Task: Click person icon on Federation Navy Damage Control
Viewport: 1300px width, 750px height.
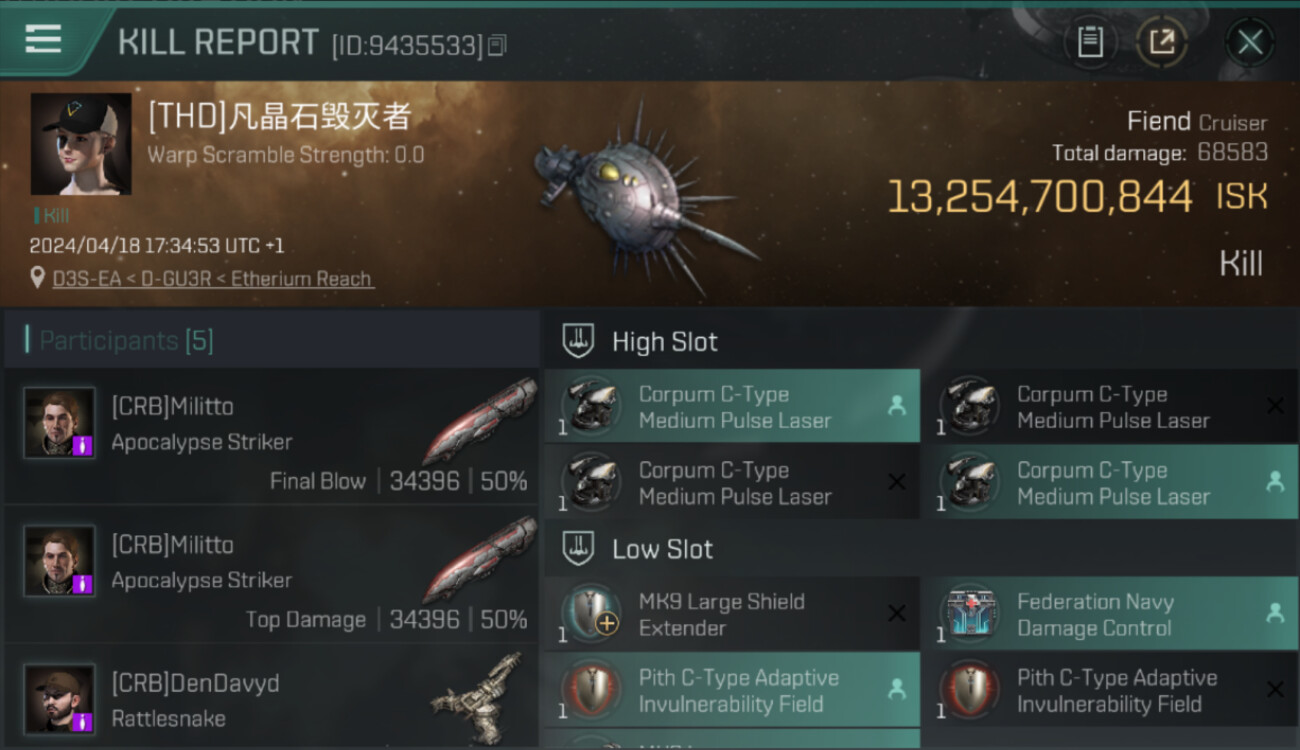Action: pos(1275,614)
